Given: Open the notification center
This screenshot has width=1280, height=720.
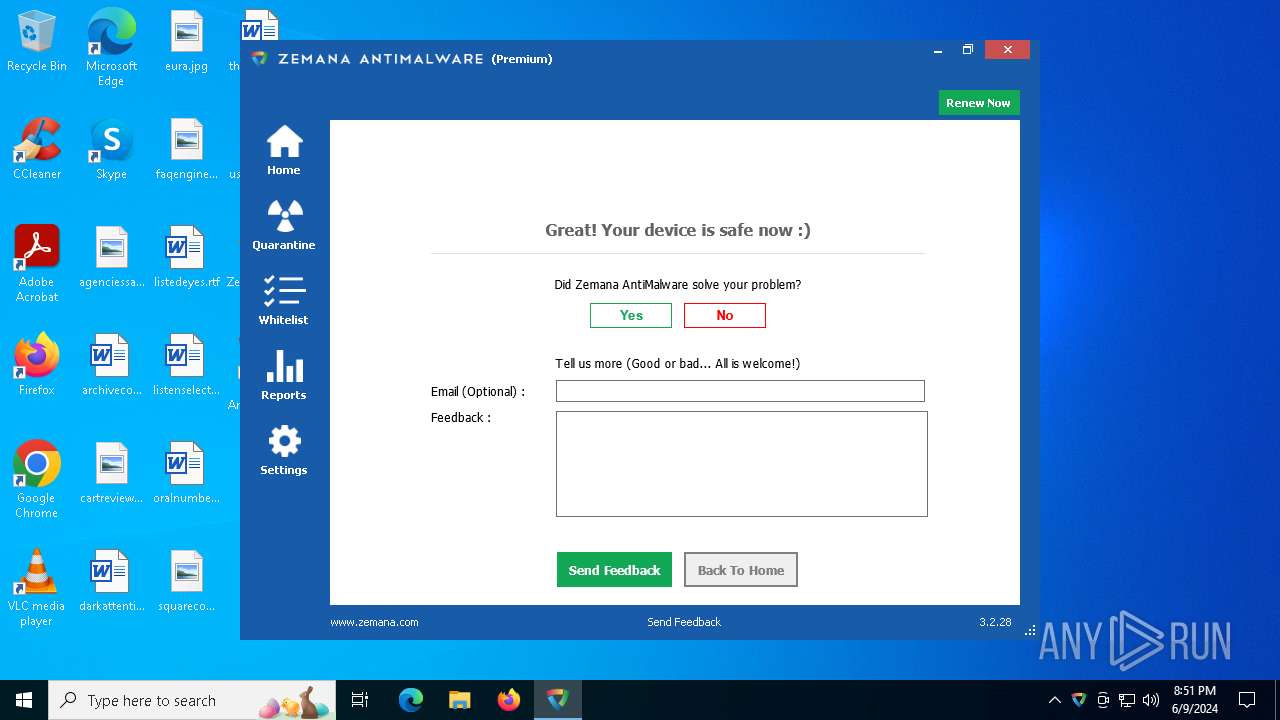Looking at the screenshot, I should click(1247, 700).
